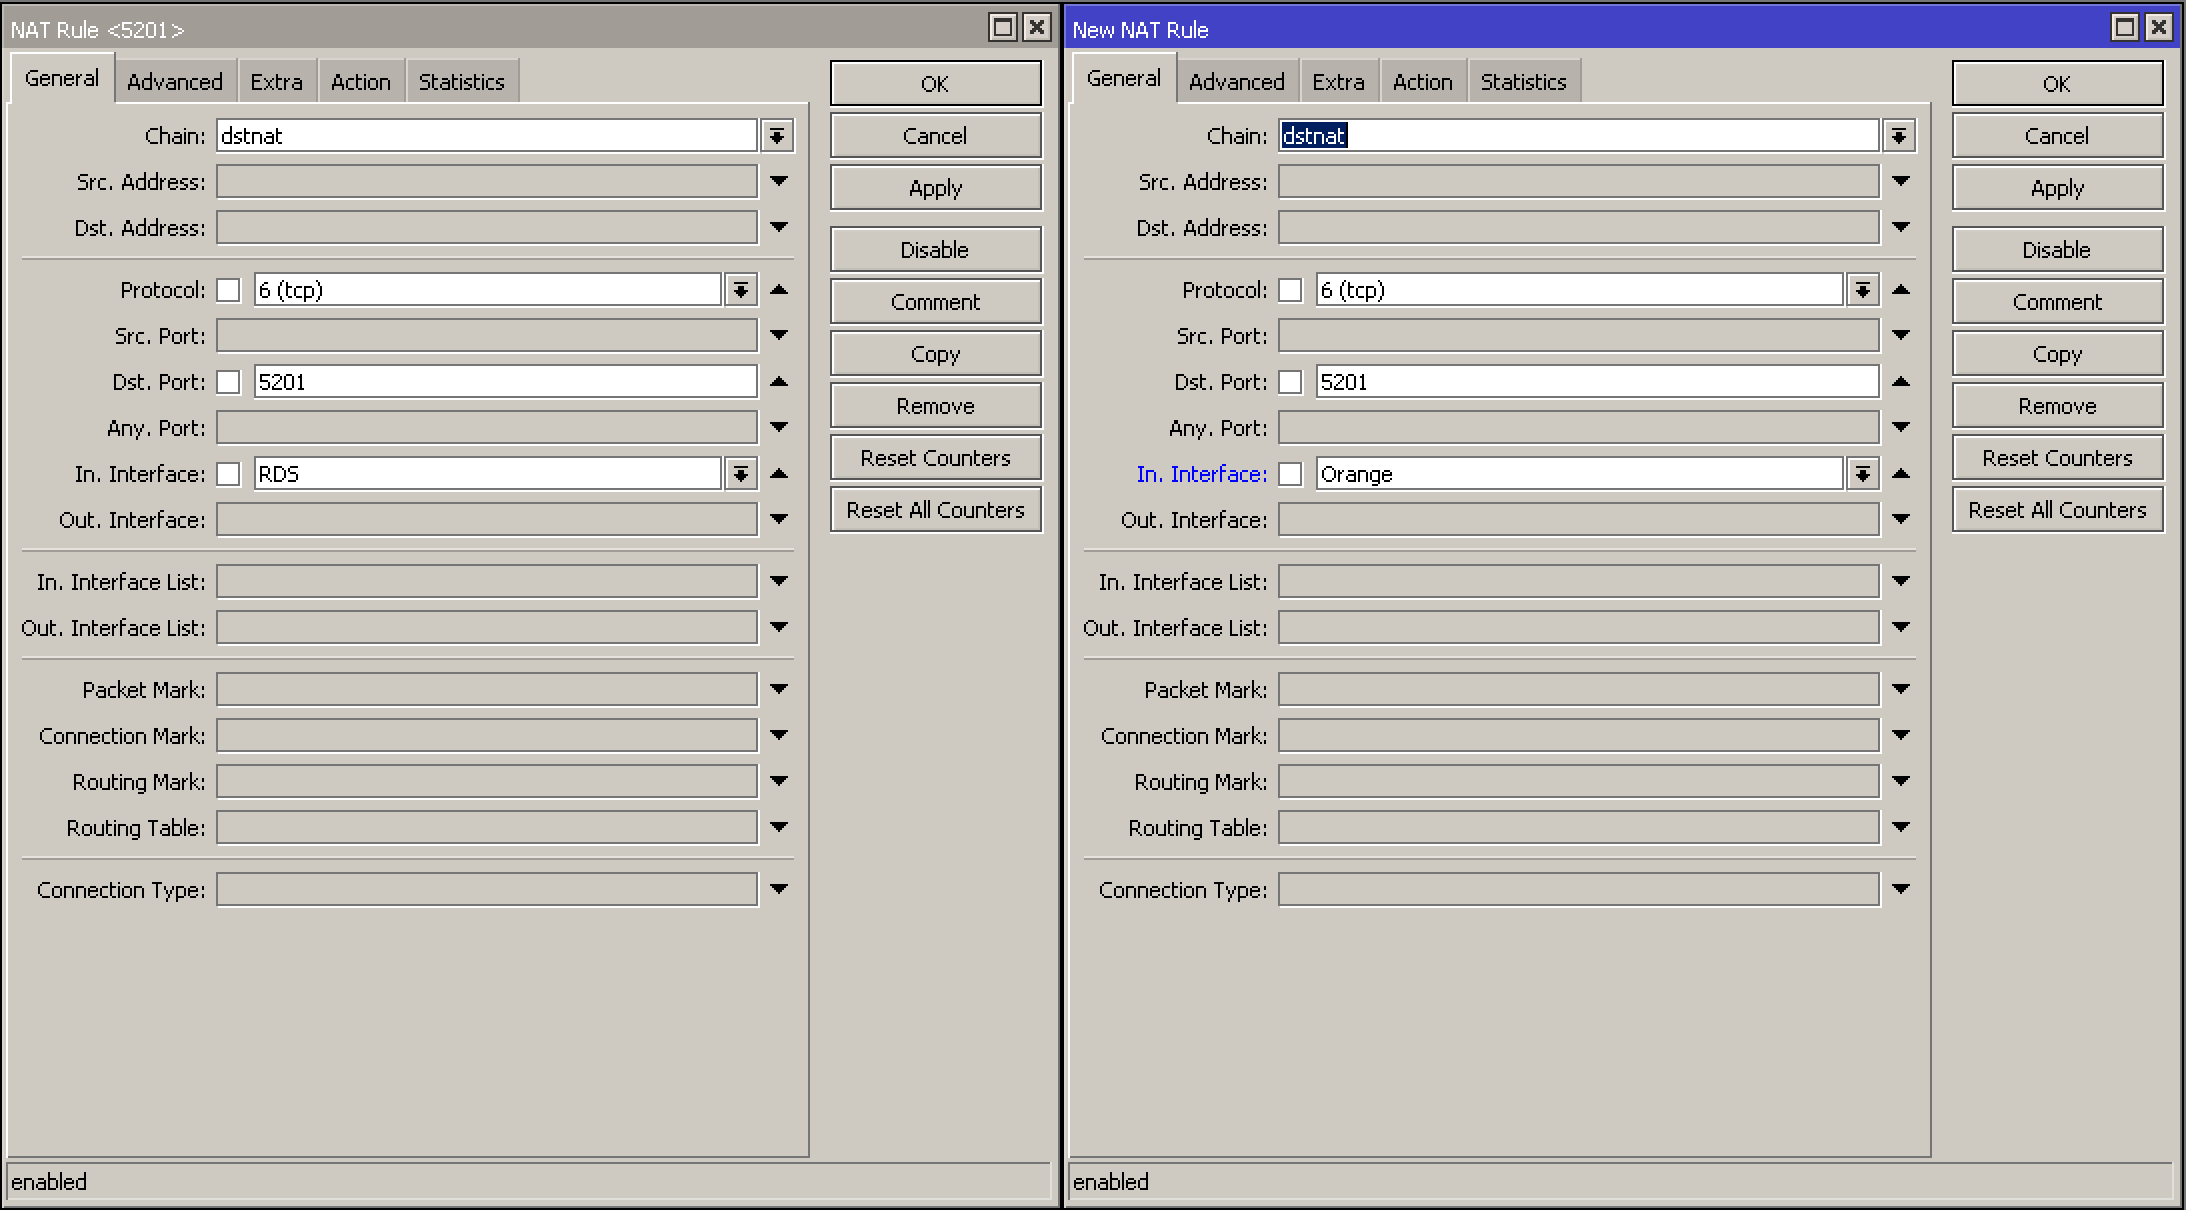The width and height of the screenshot is (2186, 1210).
Task: Collapse Dst. Port field in NAT Rule <5201>
Action: [x=779, y=381]
